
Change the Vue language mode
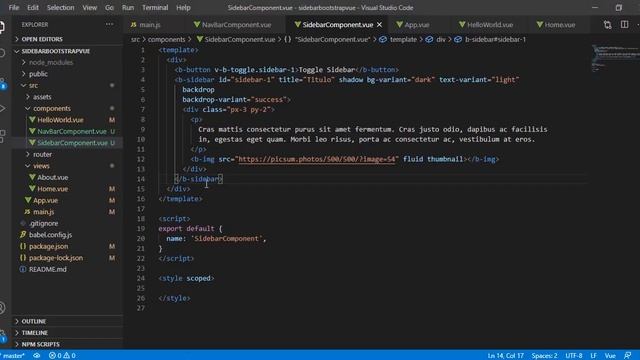(610, 356)
